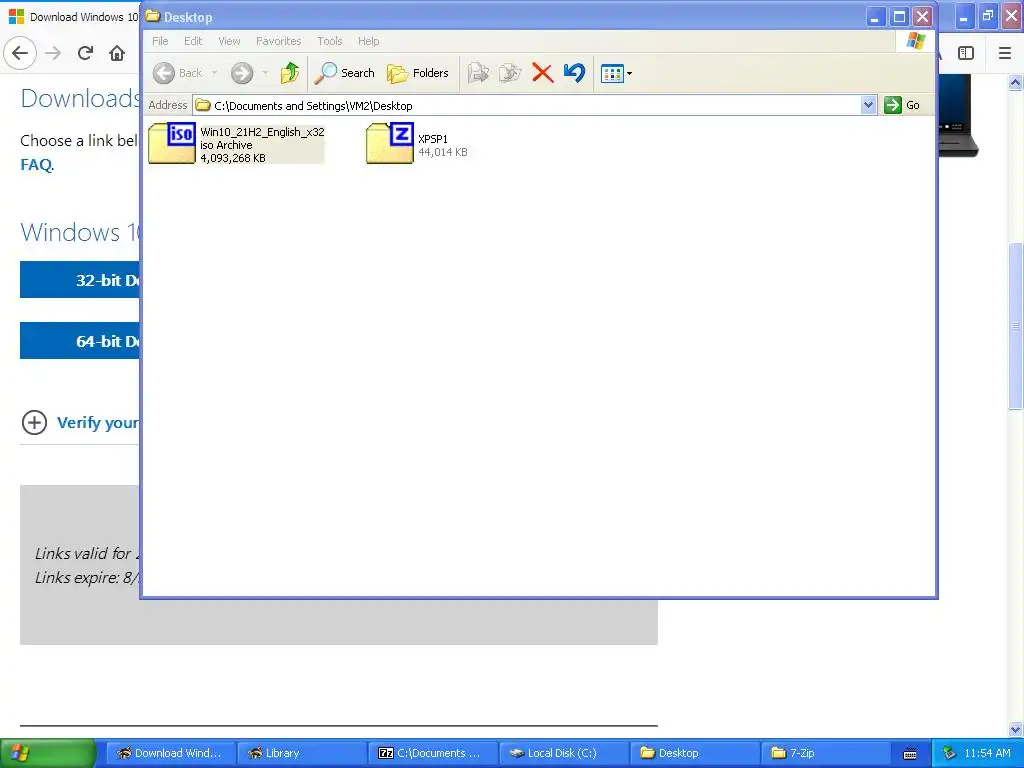Switch to Library taskbar button

pyautogui.click(x=302, y=753)
